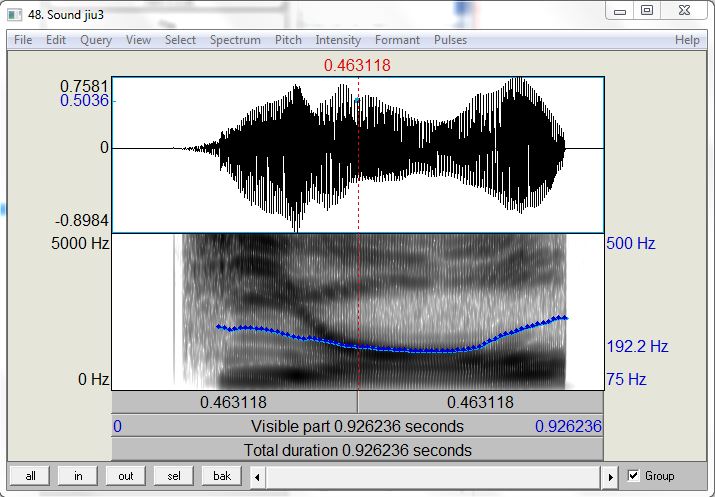
Task: Click the blue end time 0.926236
Action: pyautogui.click(x=568, y=426)
